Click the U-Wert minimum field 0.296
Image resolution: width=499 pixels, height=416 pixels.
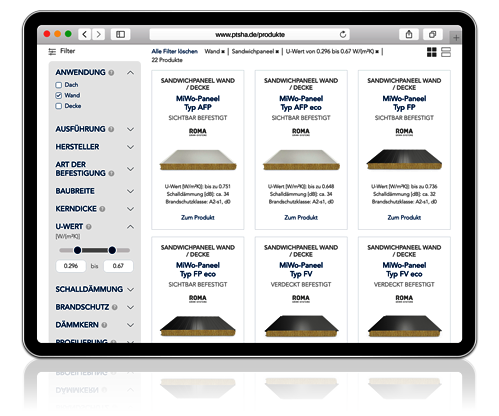click(x=71, y=266)
